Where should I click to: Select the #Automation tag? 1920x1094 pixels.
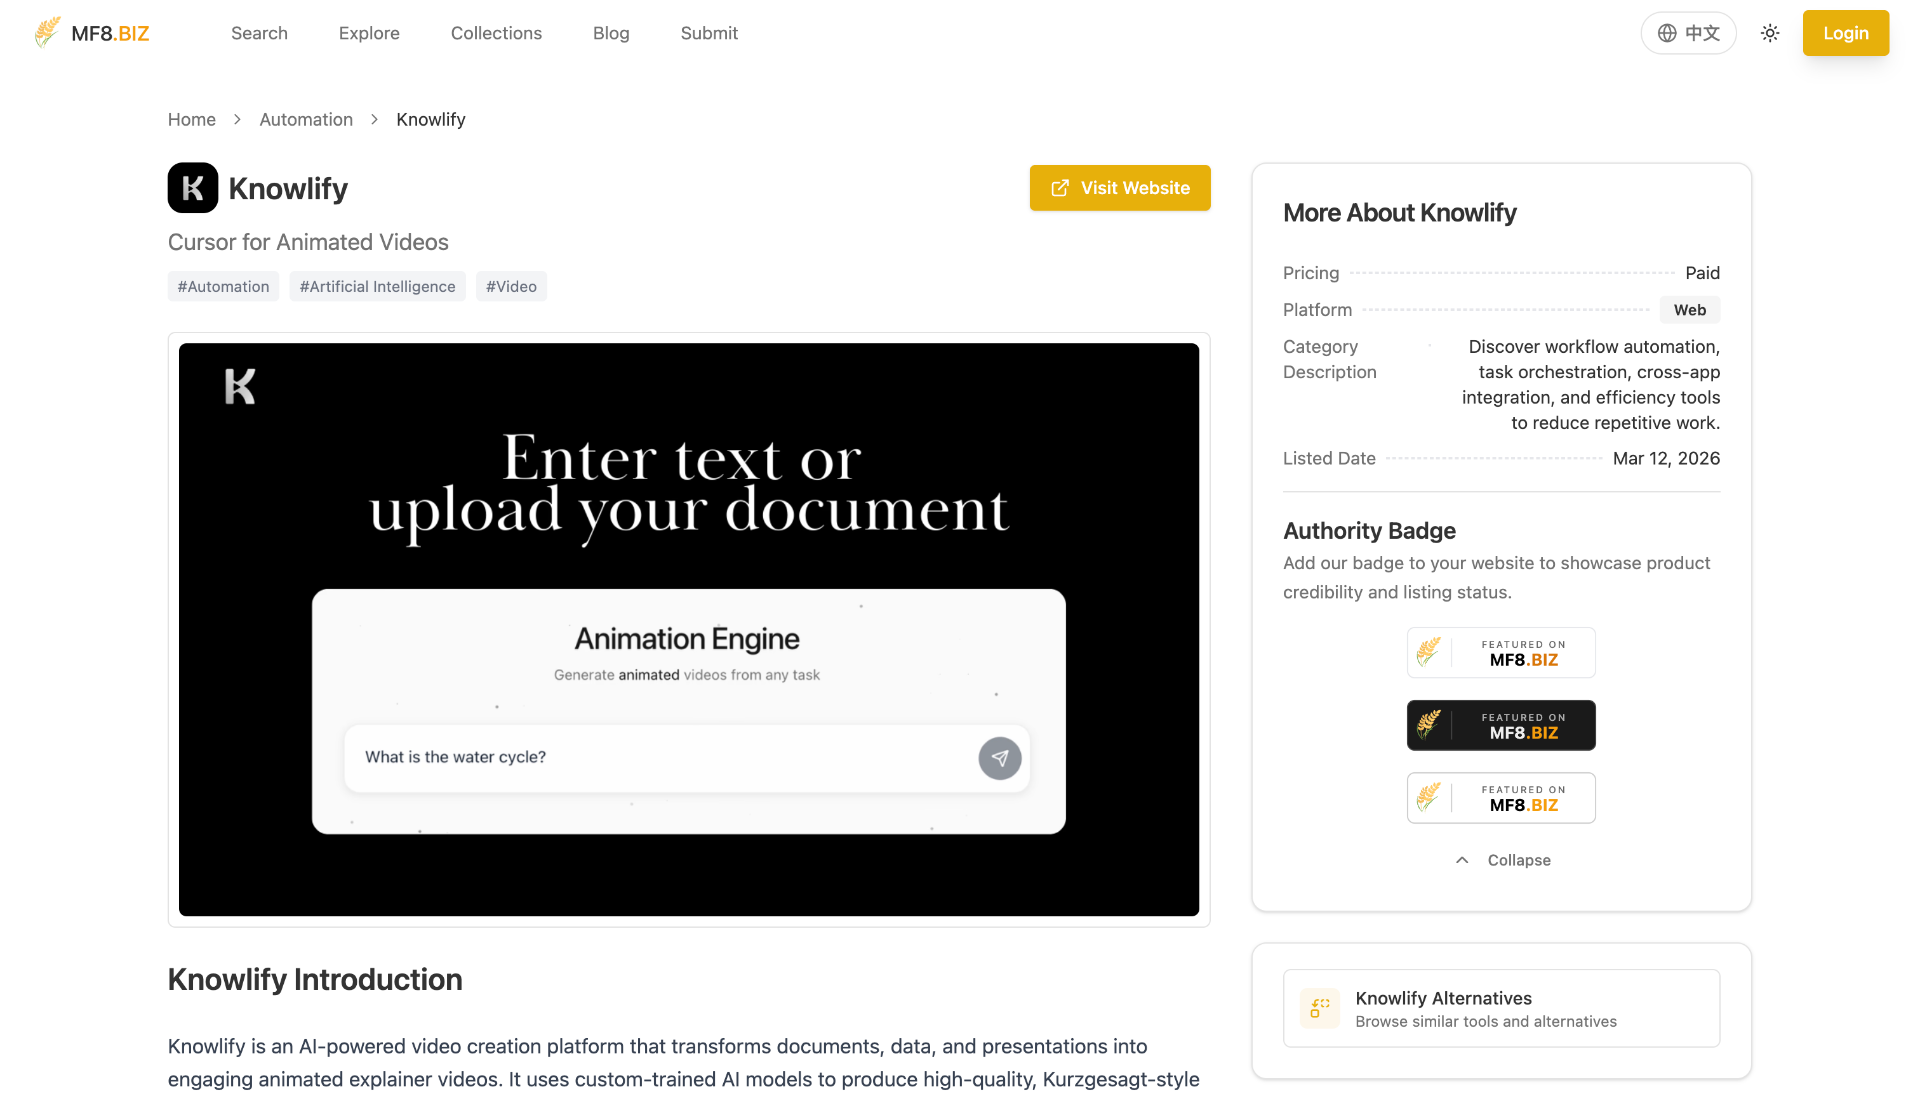pos(223,286)
